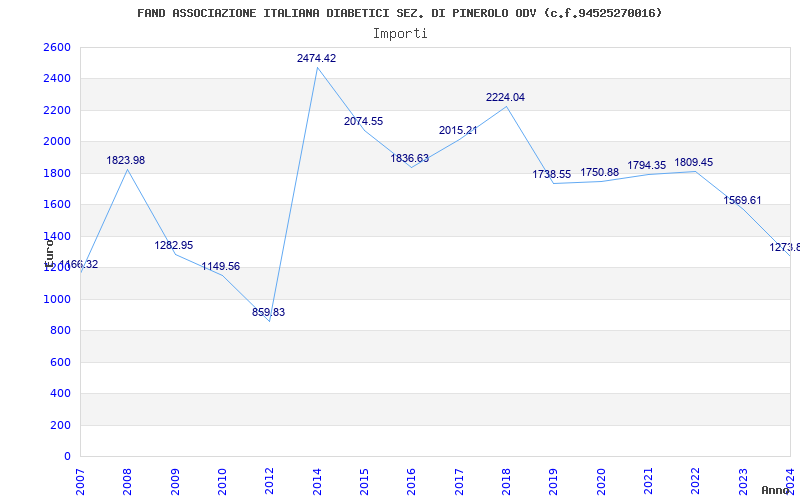This screenshot has height=500, width=800.
Task: Select the x-axis year 2016
Action: (x=411, y=482)
